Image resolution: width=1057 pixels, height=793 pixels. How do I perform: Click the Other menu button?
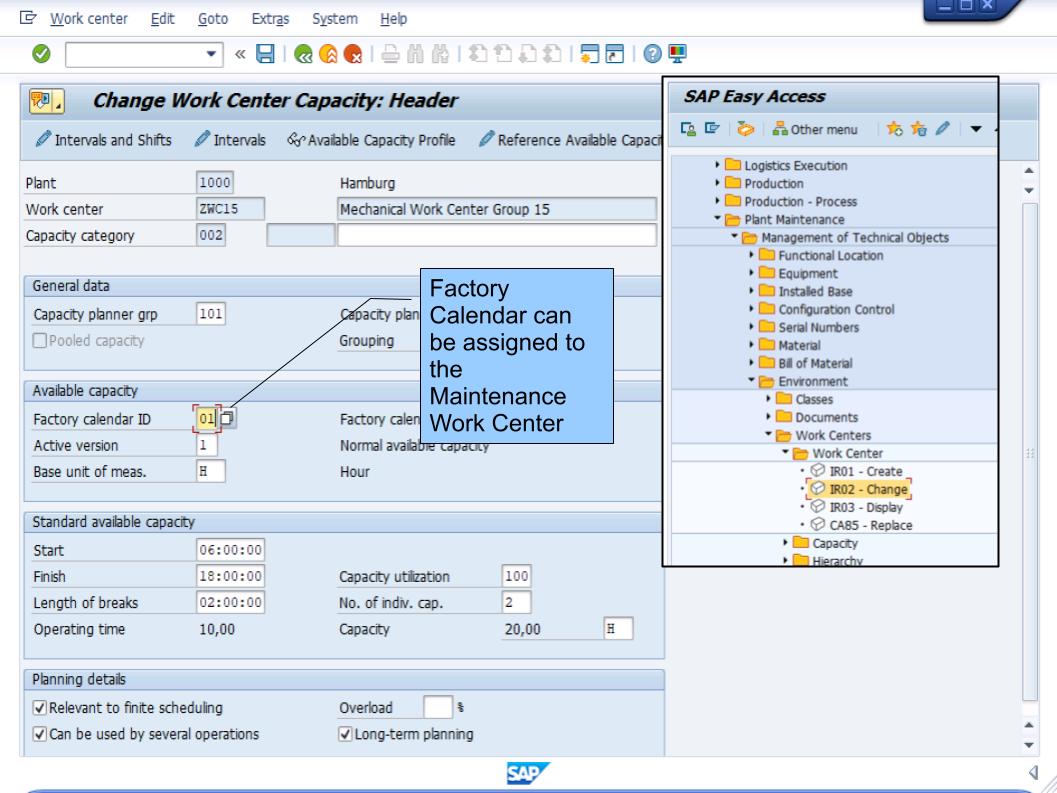815,129
